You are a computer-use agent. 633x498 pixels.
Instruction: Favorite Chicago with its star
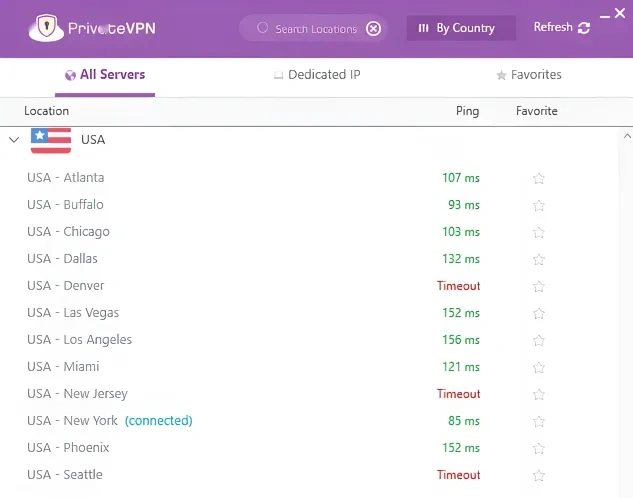tap(539, 232)
